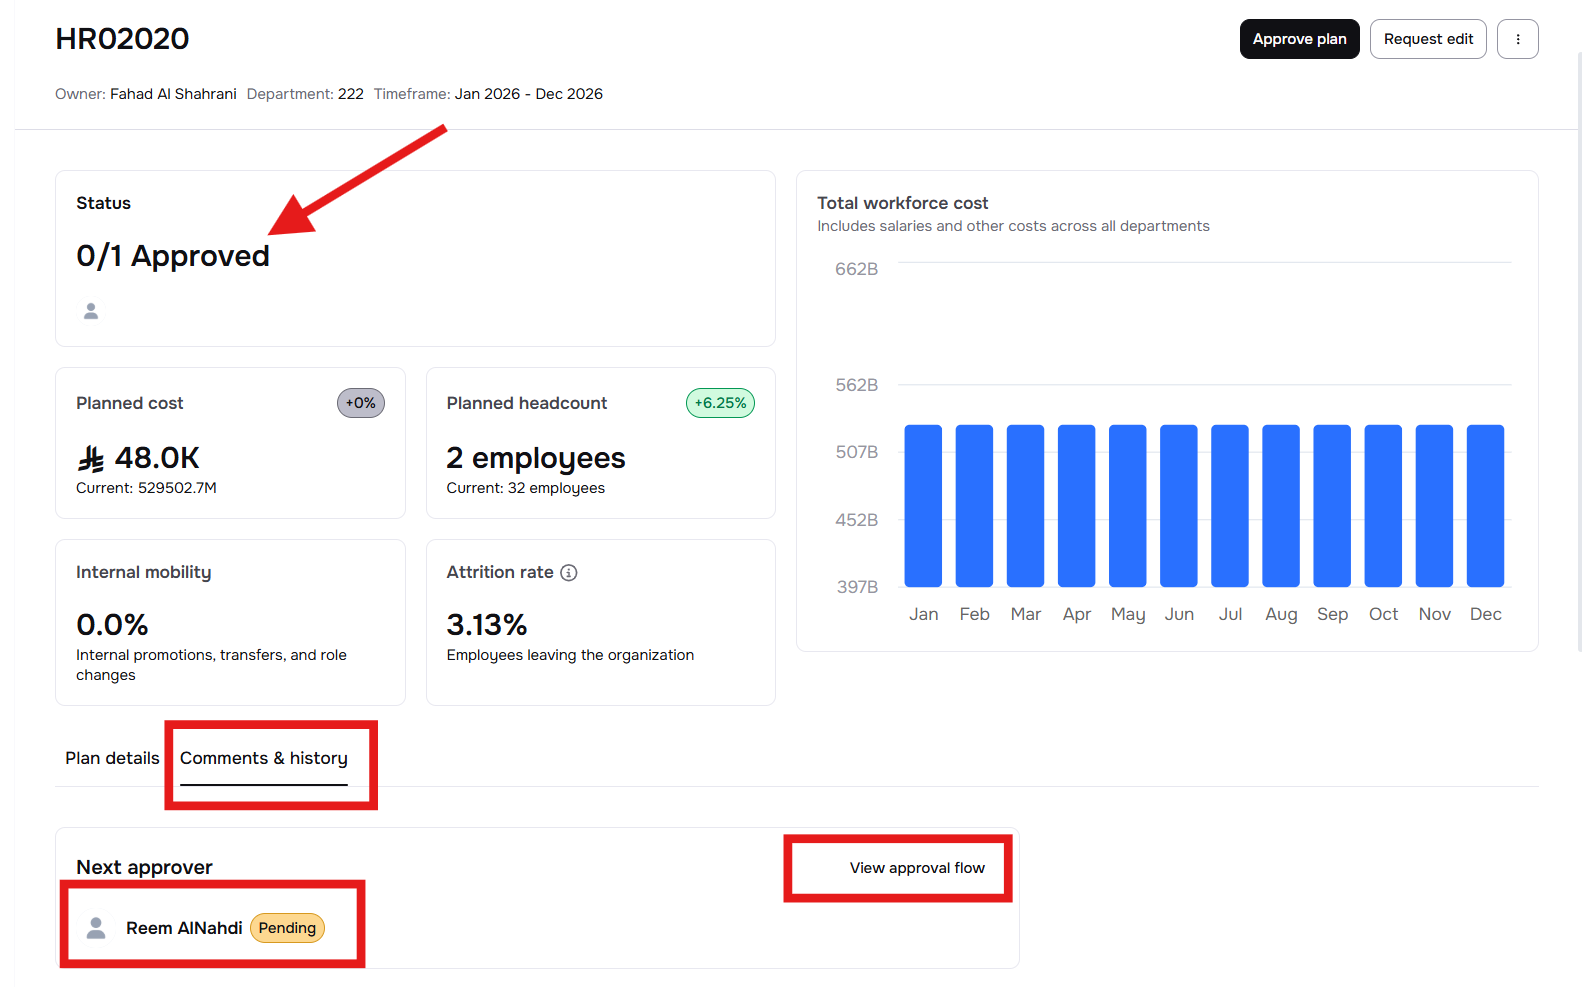Click the Attrition rate info icon

click(569, 572)
